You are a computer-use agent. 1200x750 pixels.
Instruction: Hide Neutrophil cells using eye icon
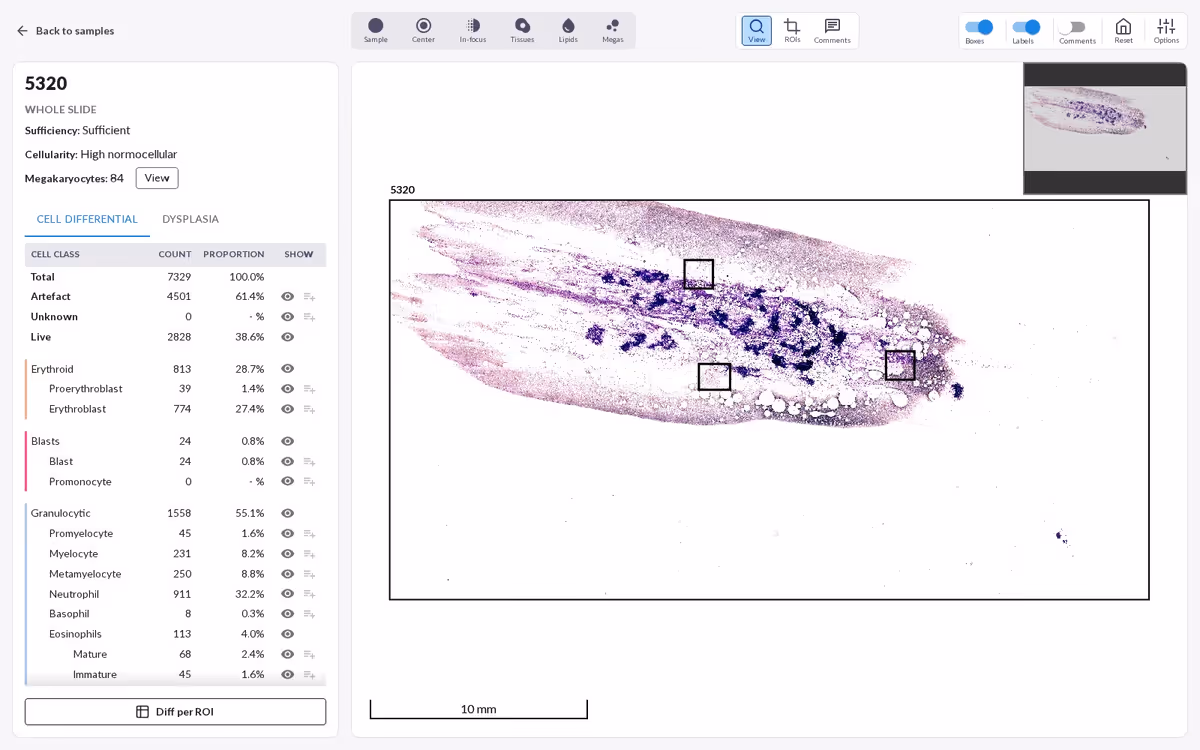point(288,594)
